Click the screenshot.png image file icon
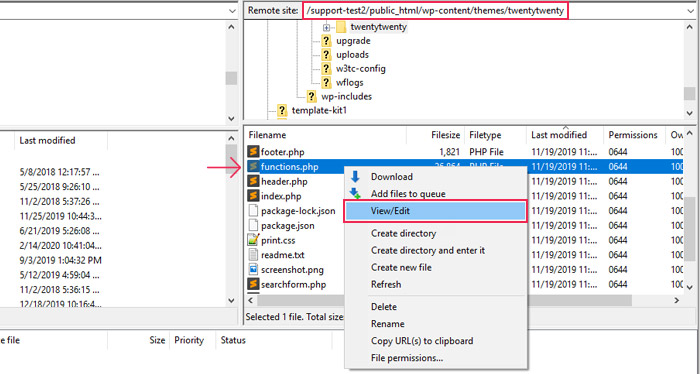 coord(253,270)
